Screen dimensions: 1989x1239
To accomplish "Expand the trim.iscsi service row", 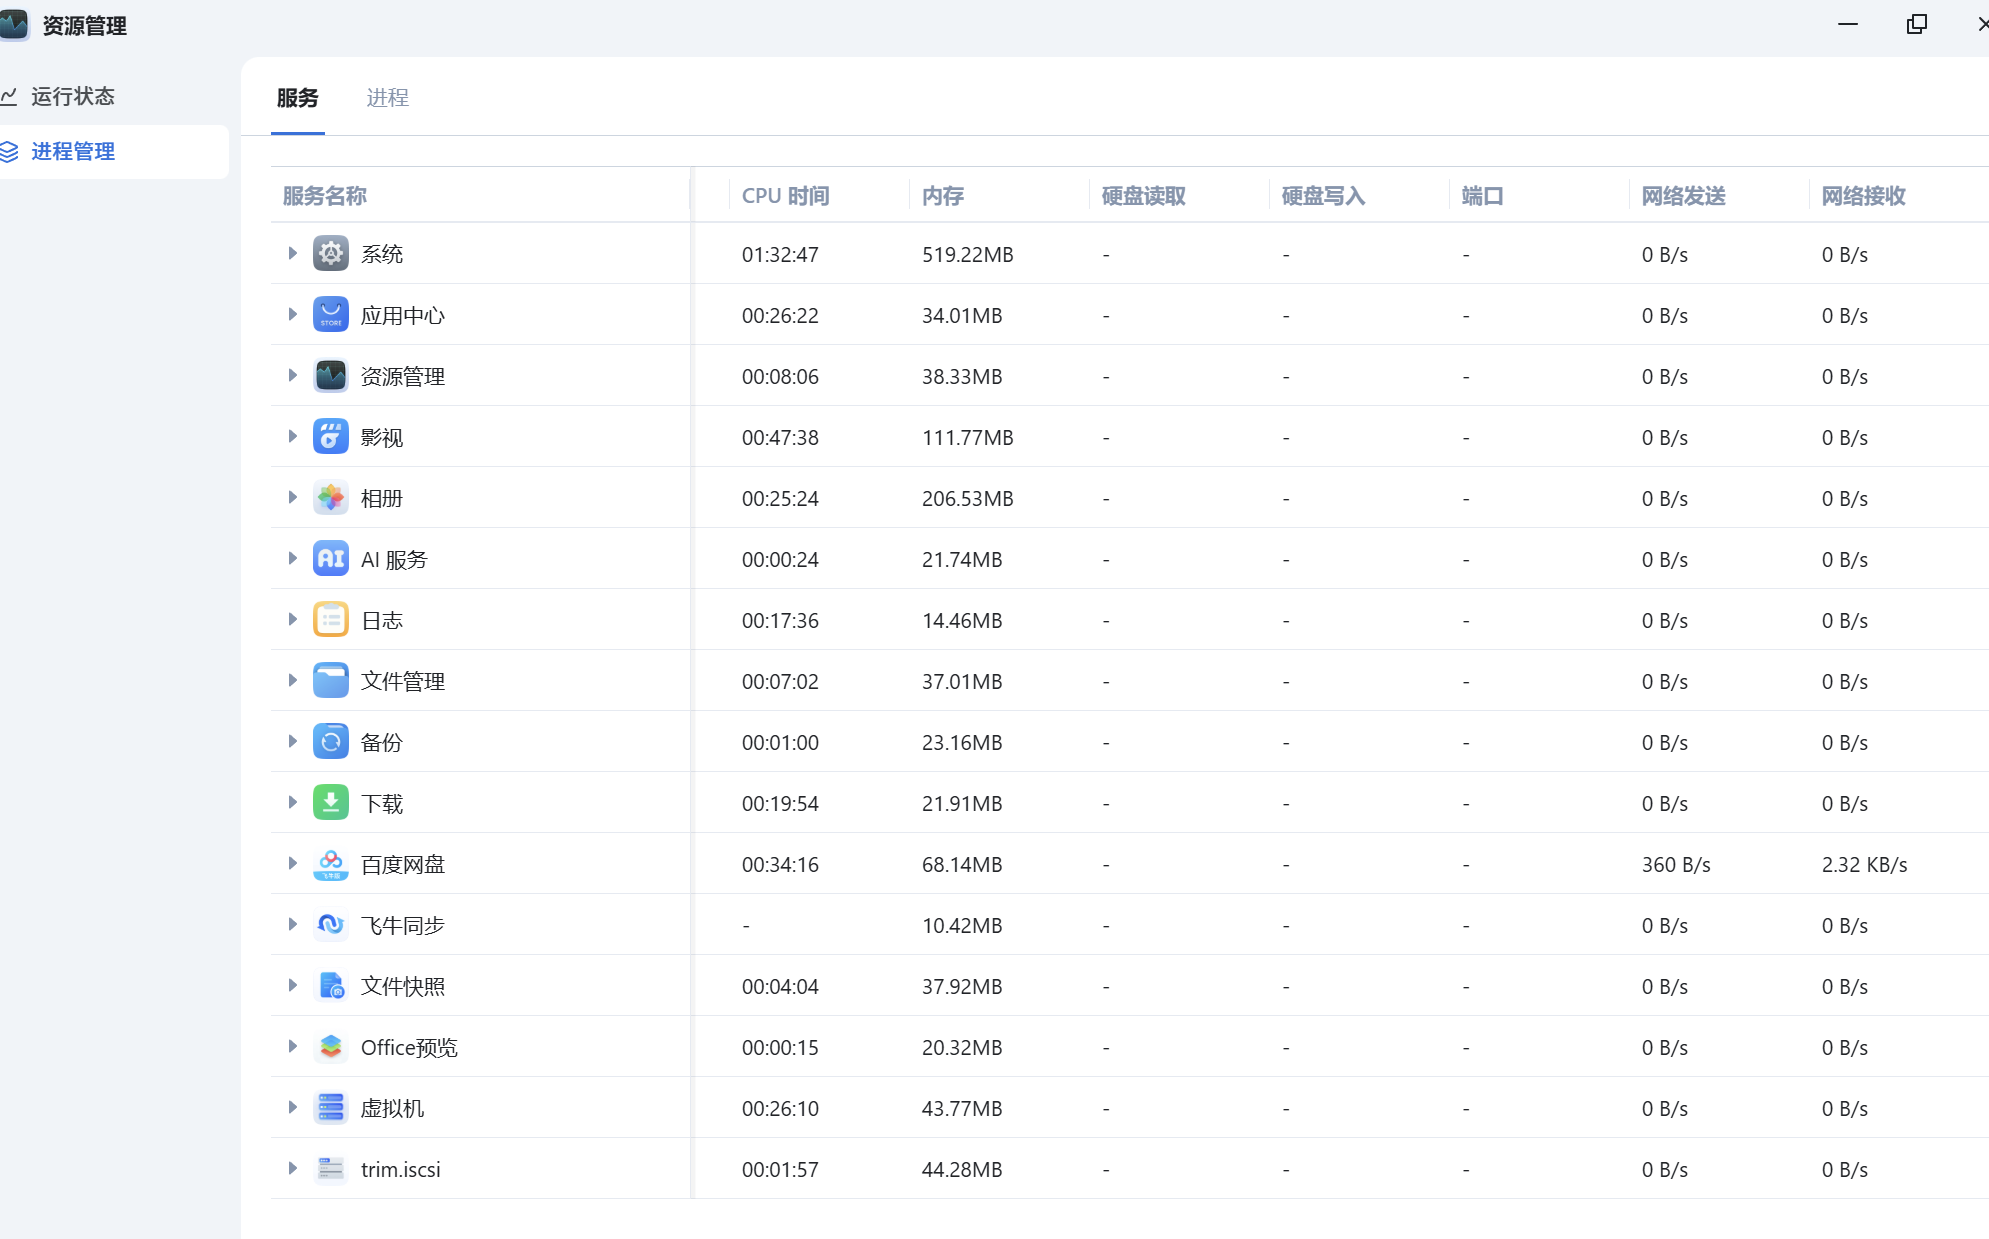I will (292, 1169).
